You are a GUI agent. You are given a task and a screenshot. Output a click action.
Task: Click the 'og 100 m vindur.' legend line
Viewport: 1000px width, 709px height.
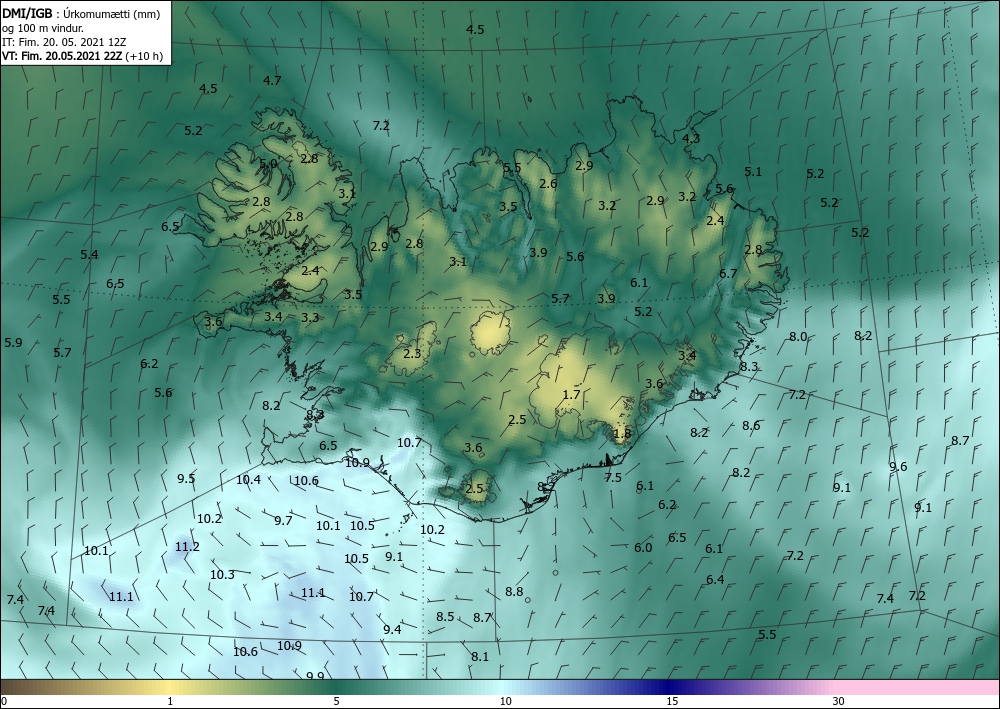click(x=43, y=28)
